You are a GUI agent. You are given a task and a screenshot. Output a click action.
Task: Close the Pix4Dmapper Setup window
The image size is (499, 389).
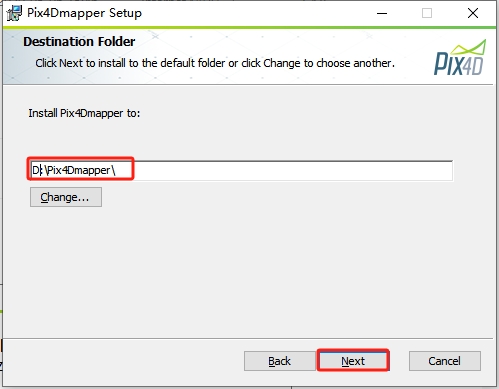(x=473, y=13)
